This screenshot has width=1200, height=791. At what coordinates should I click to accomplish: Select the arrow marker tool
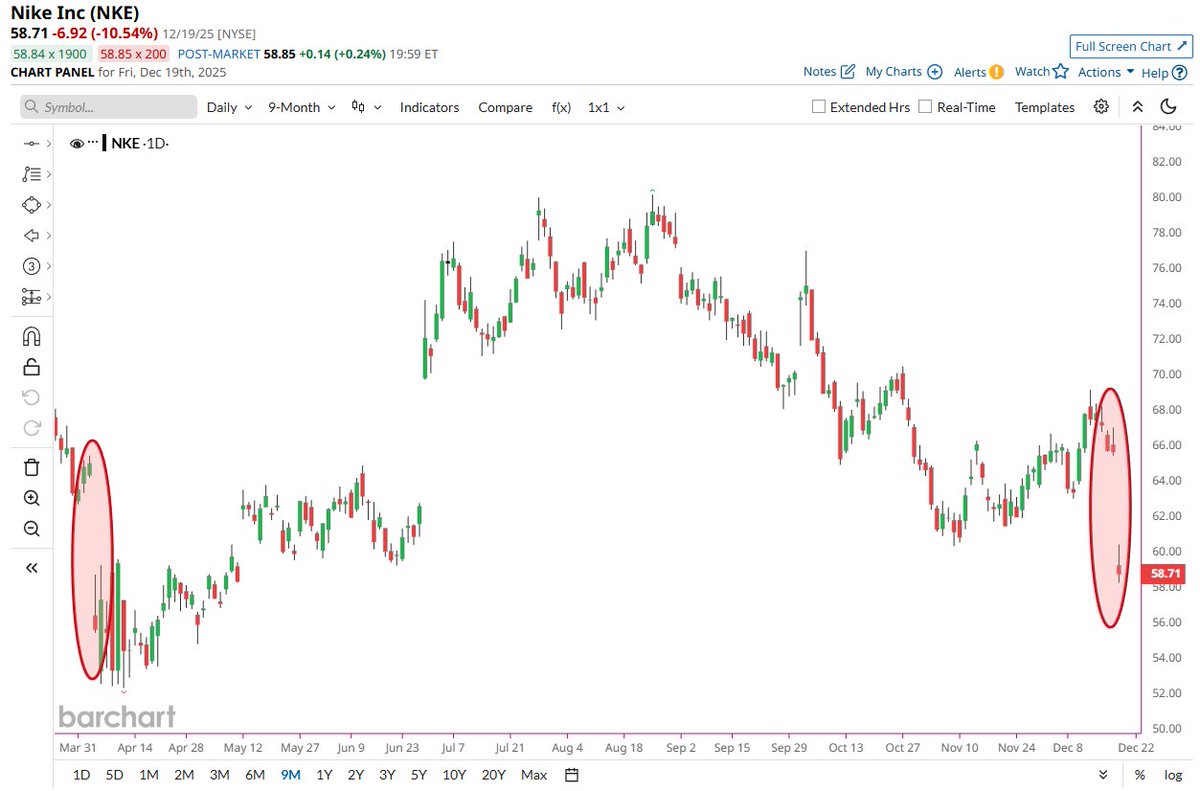[x=30, y=236]
